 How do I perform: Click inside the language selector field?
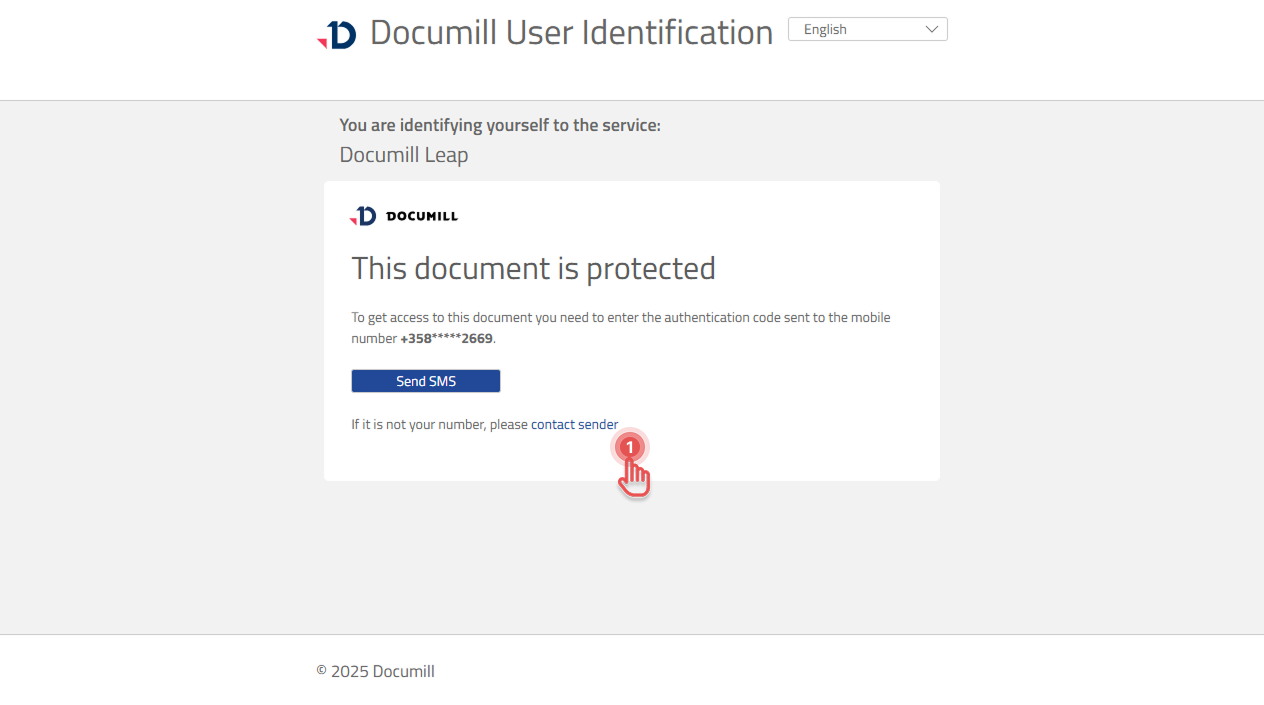point(850,29)
